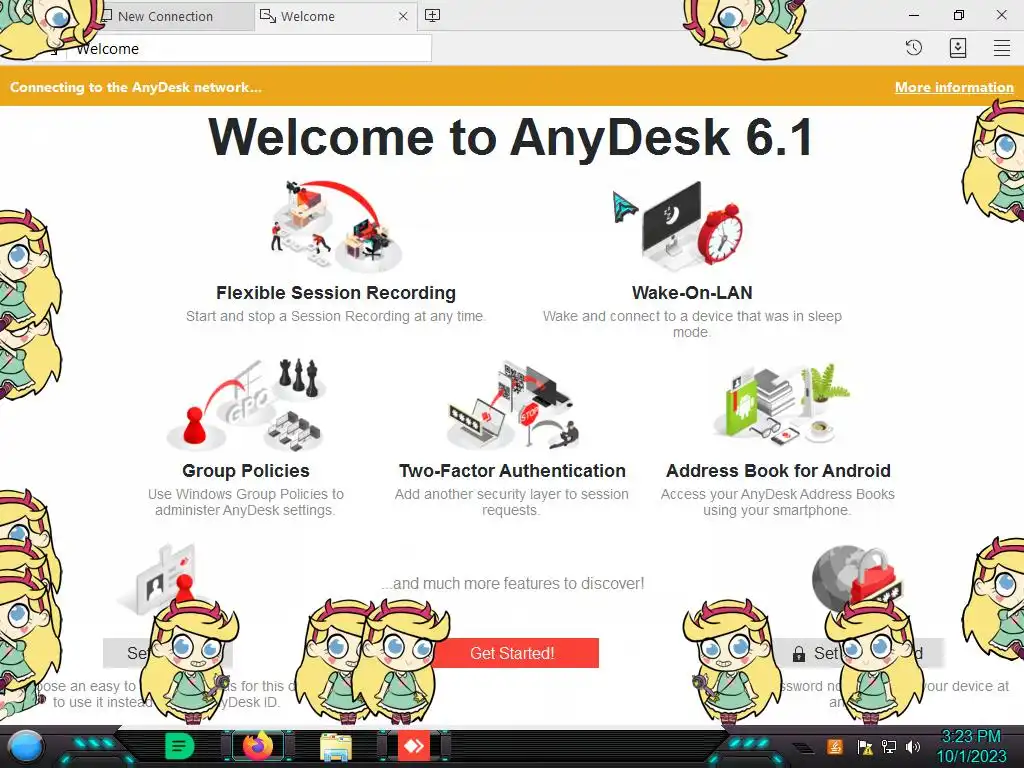Viewport: 1024px width, 768px height.
Task: Click the Welcome to AnyDesk 6.1 title
Action: [x=511, y=137]
